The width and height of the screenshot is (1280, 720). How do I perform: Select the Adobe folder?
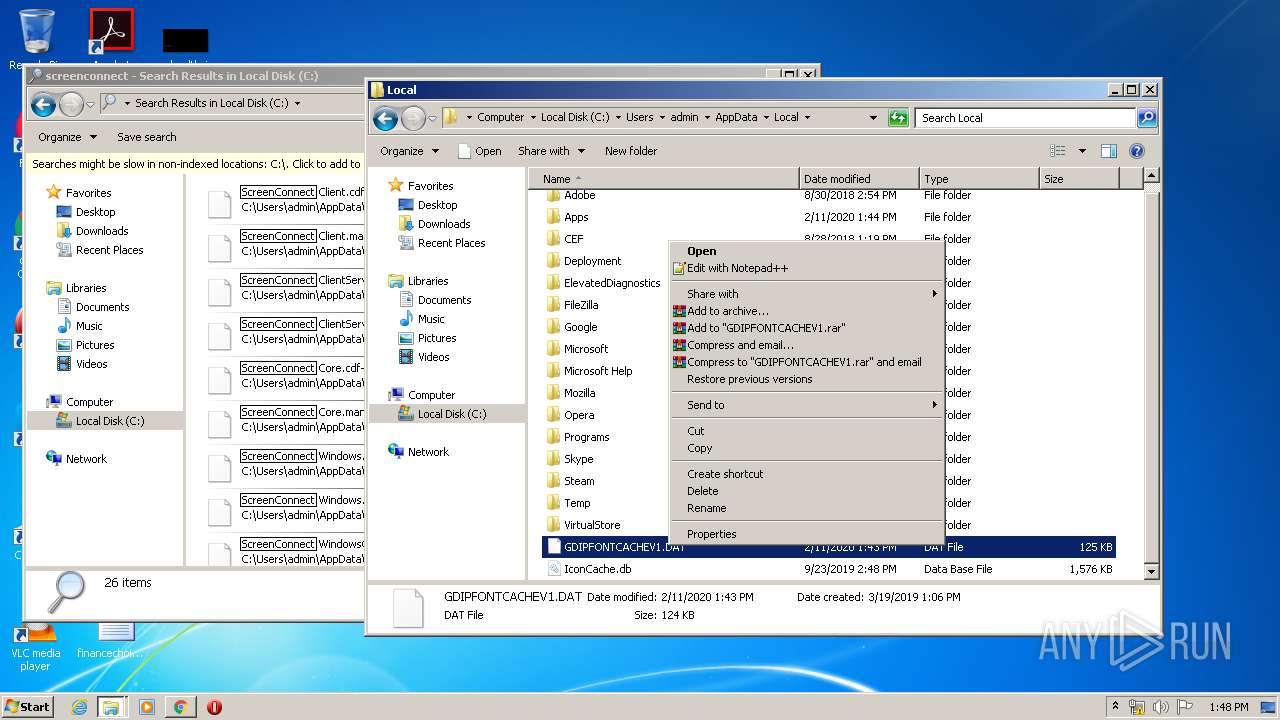coord(579,195)
